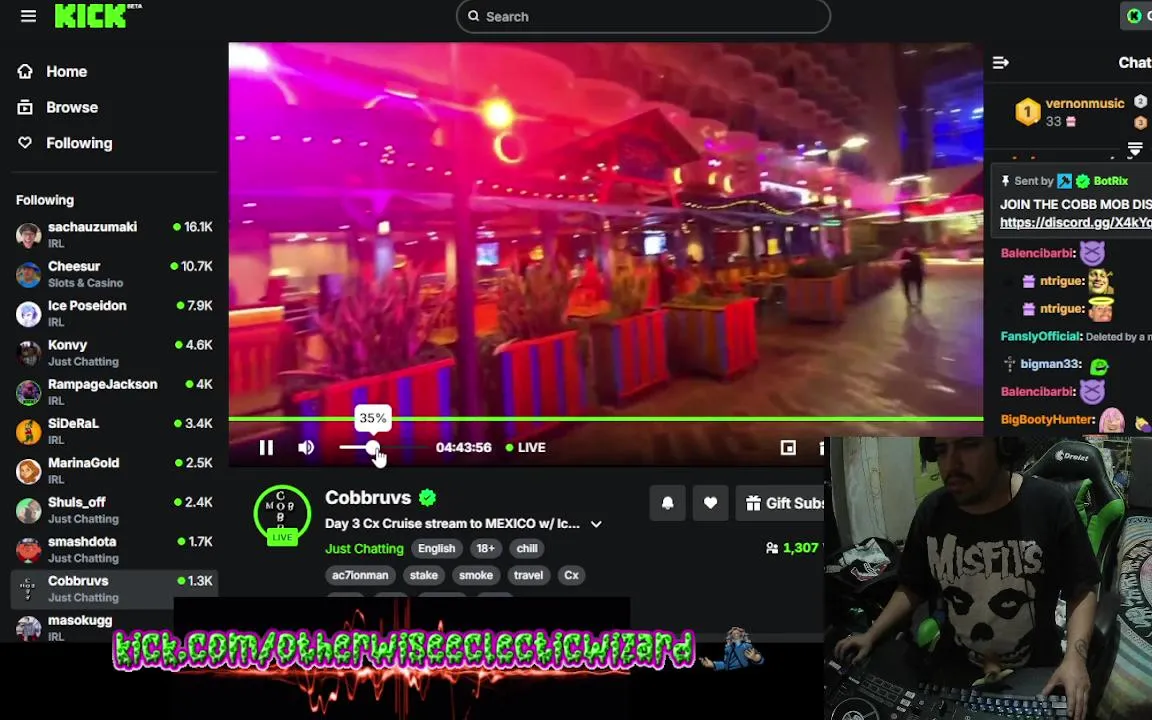Open Ice Poseidon channel
This screenshot has width=1152, height=720.
[x=114, y=313]
